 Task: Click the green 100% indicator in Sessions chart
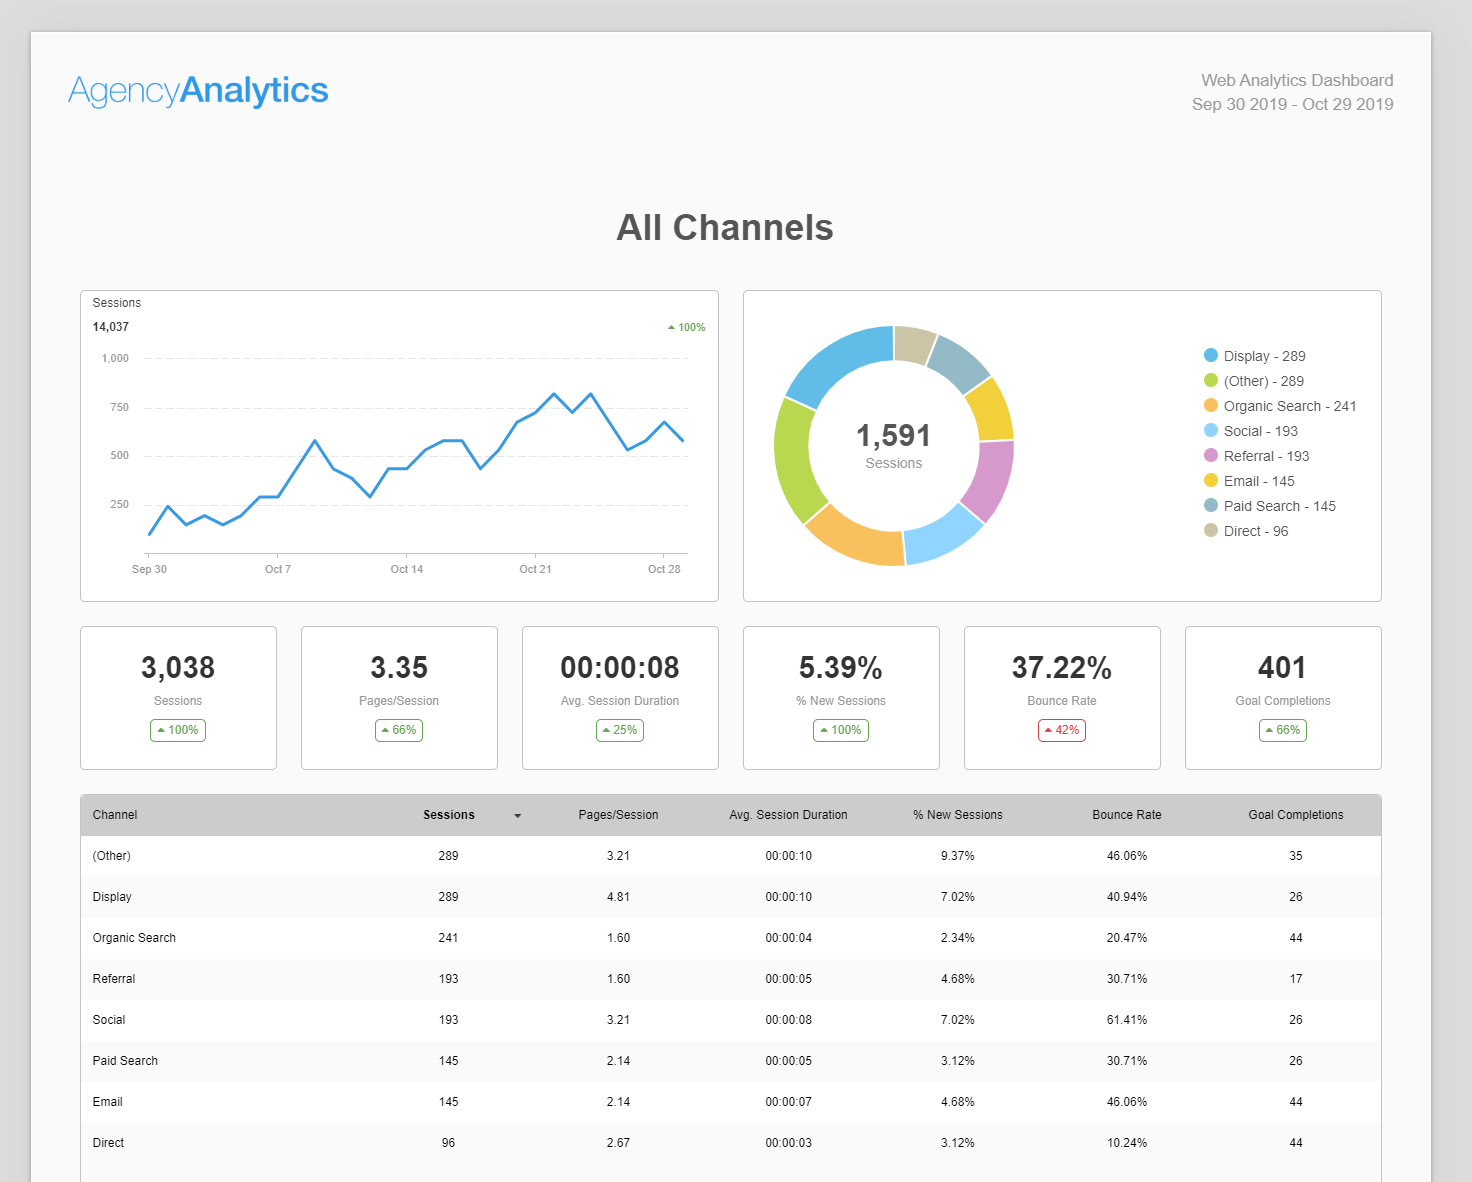687,327
